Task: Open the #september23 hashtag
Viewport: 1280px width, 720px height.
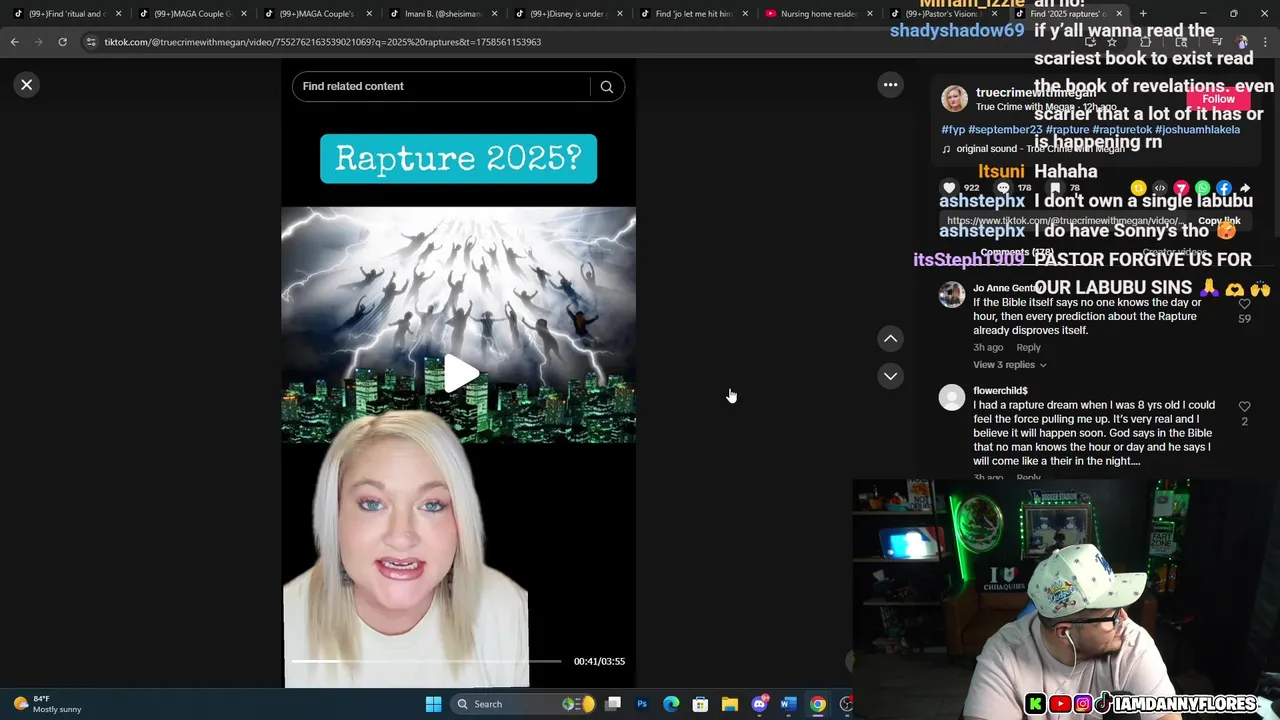Action: tap(1005, 130)
